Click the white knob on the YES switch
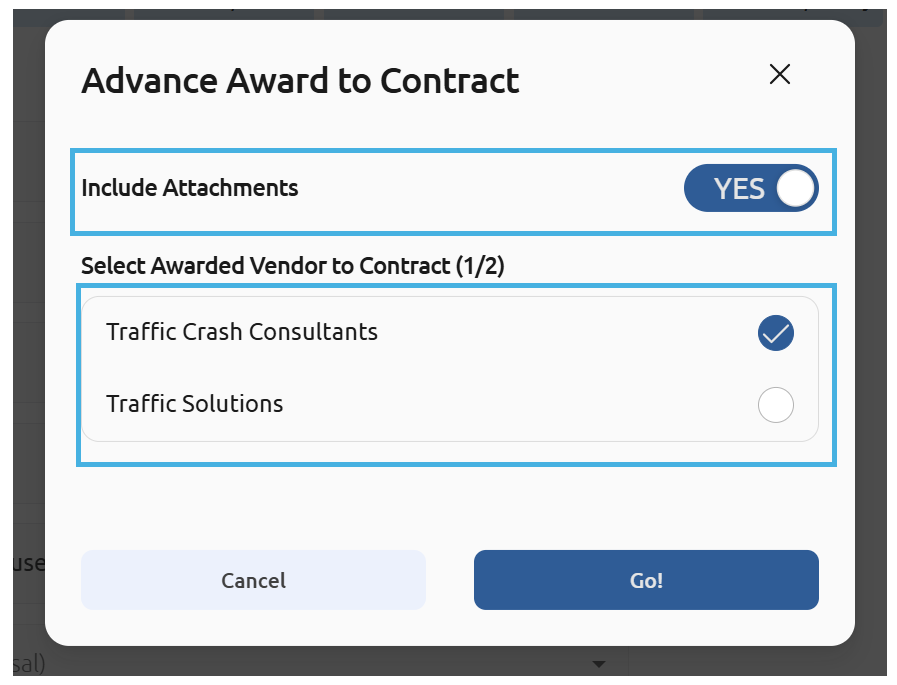Viewport: 897px width, 685px height. click(x=796, y=188)
